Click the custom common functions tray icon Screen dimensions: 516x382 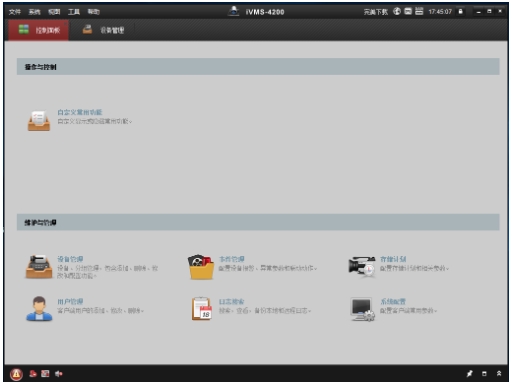(x=39, y=120)
